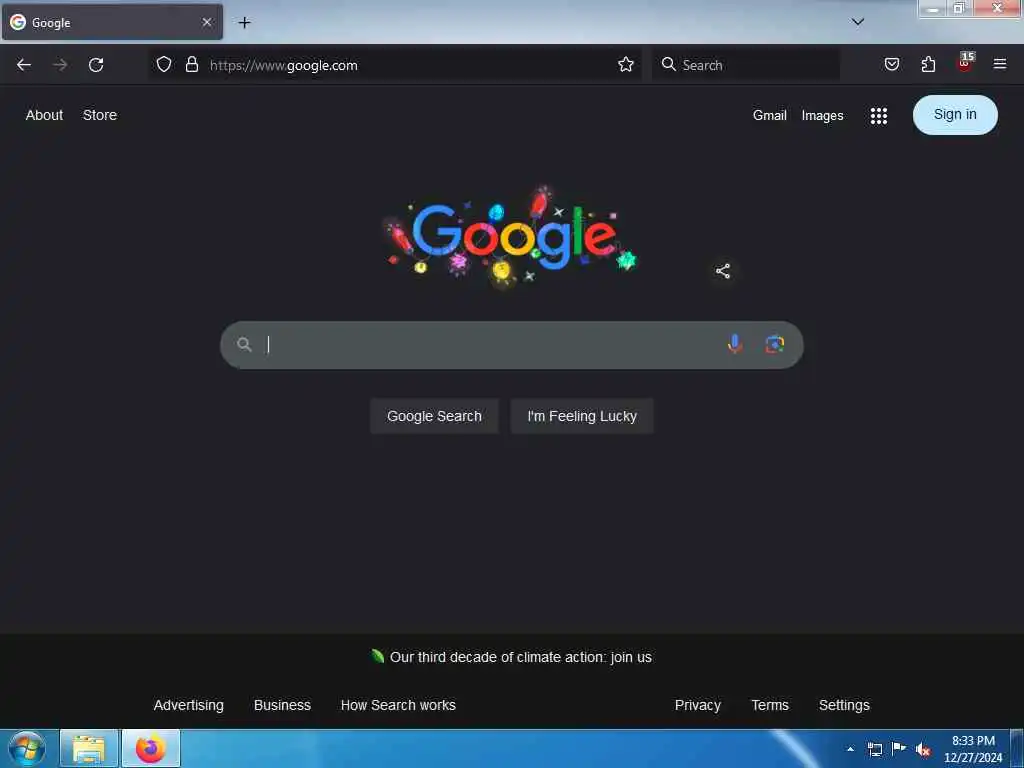Open the Business footer link
The width and height of the screenshot is (1024, 768).
click(x=282, y=705)
